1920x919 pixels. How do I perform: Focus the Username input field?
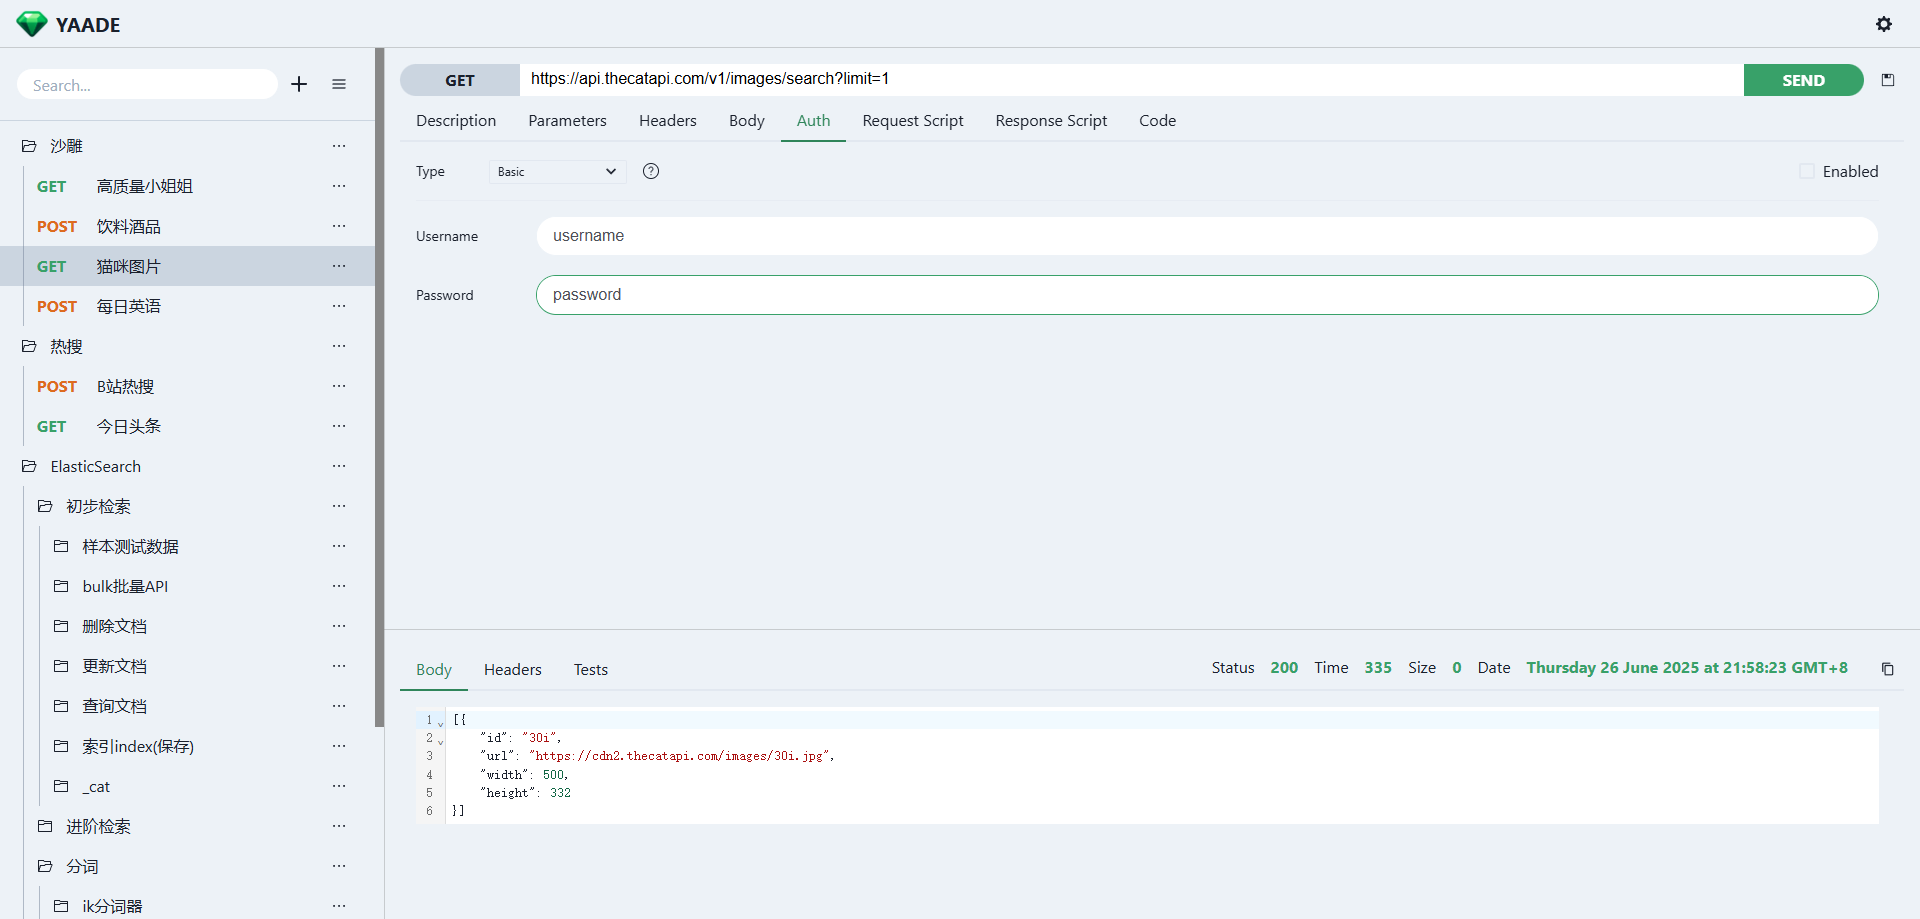click(1206, 236)
